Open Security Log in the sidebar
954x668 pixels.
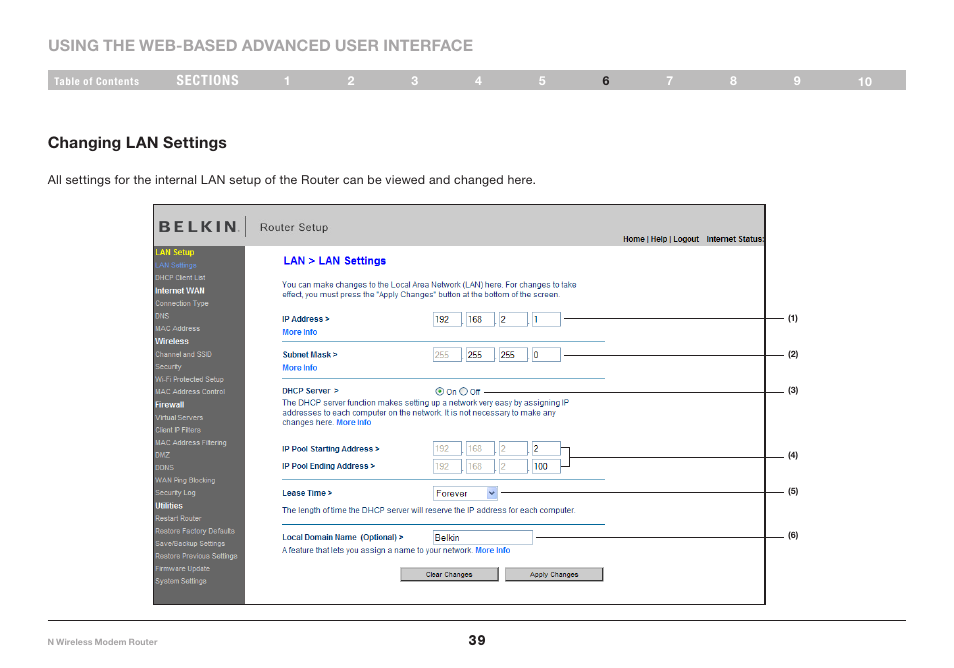[x=175, y=493]
